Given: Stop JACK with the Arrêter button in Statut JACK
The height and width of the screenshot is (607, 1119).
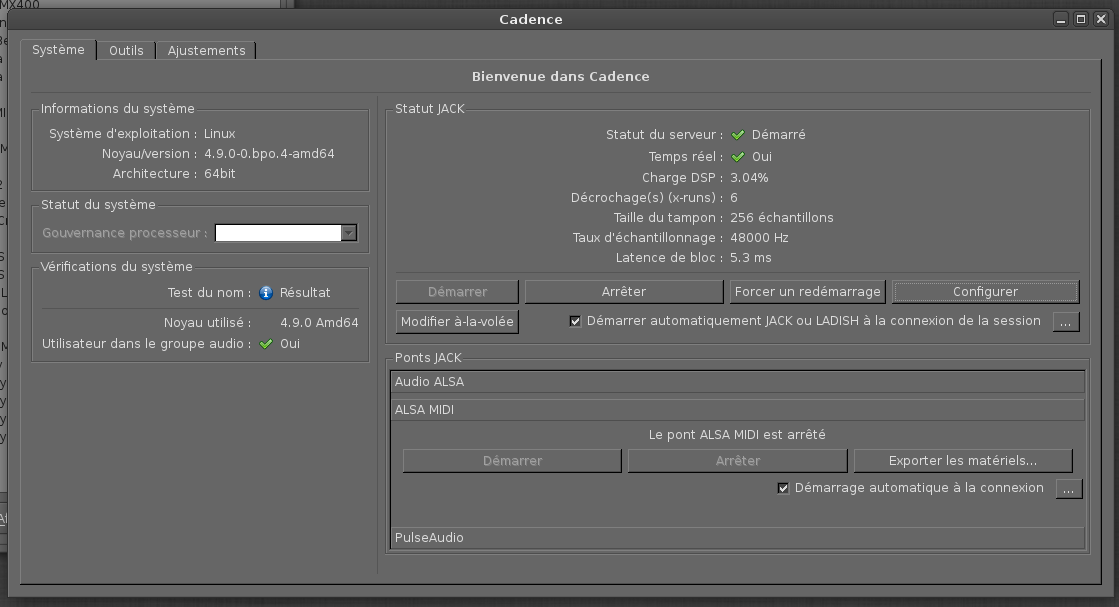Looking at the screenshot, I should [x=624, y=292].
